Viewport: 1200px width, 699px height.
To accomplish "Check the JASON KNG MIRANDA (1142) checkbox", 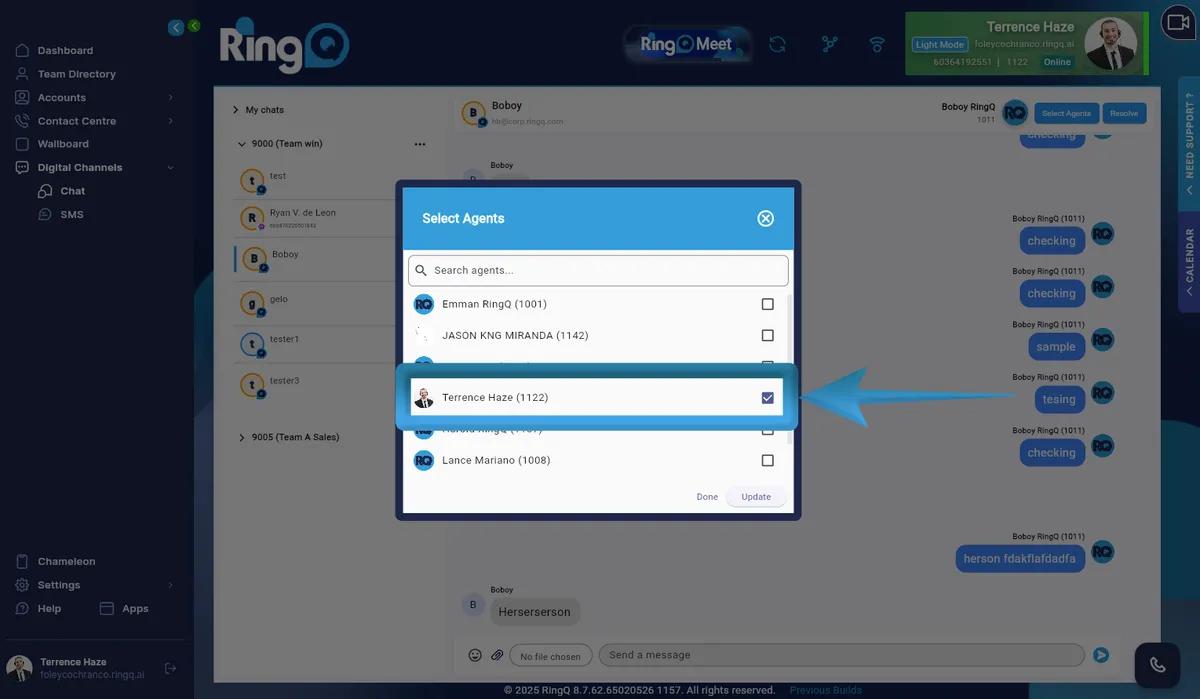I will (768, 336).
